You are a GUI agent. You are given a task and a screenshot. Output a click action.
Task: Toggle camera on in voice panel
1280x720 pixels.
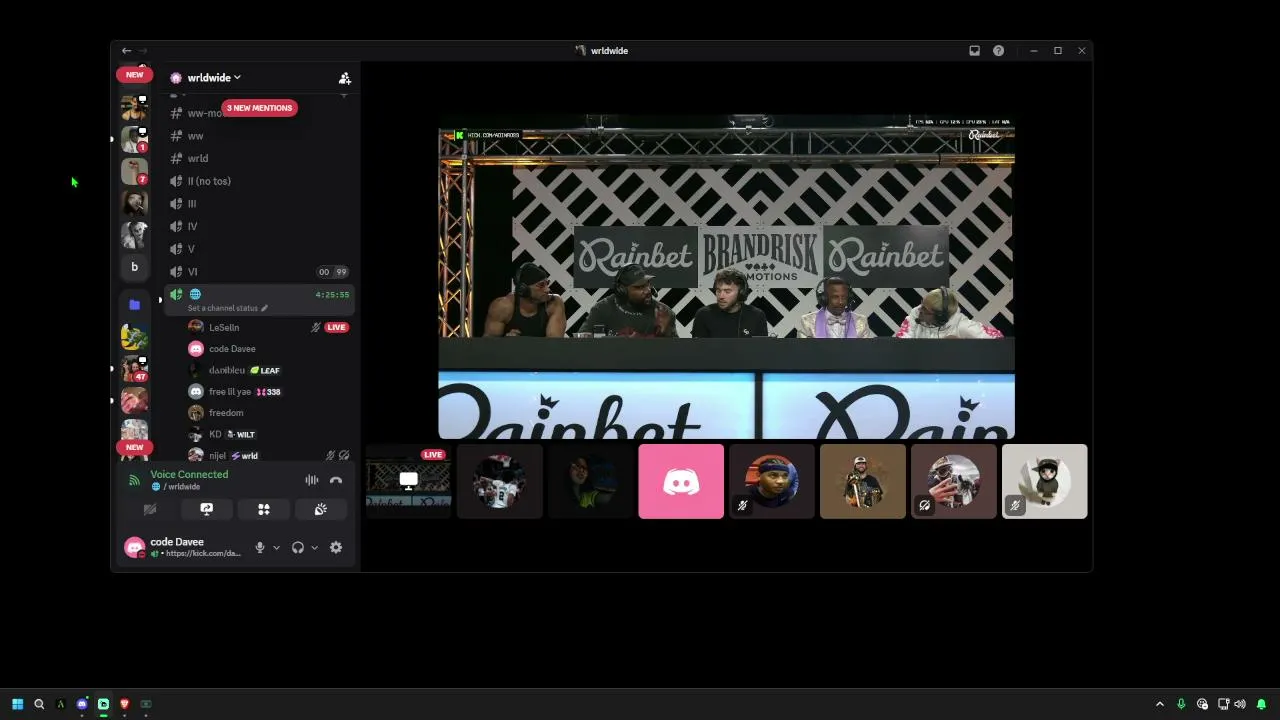tap(150, 510)
